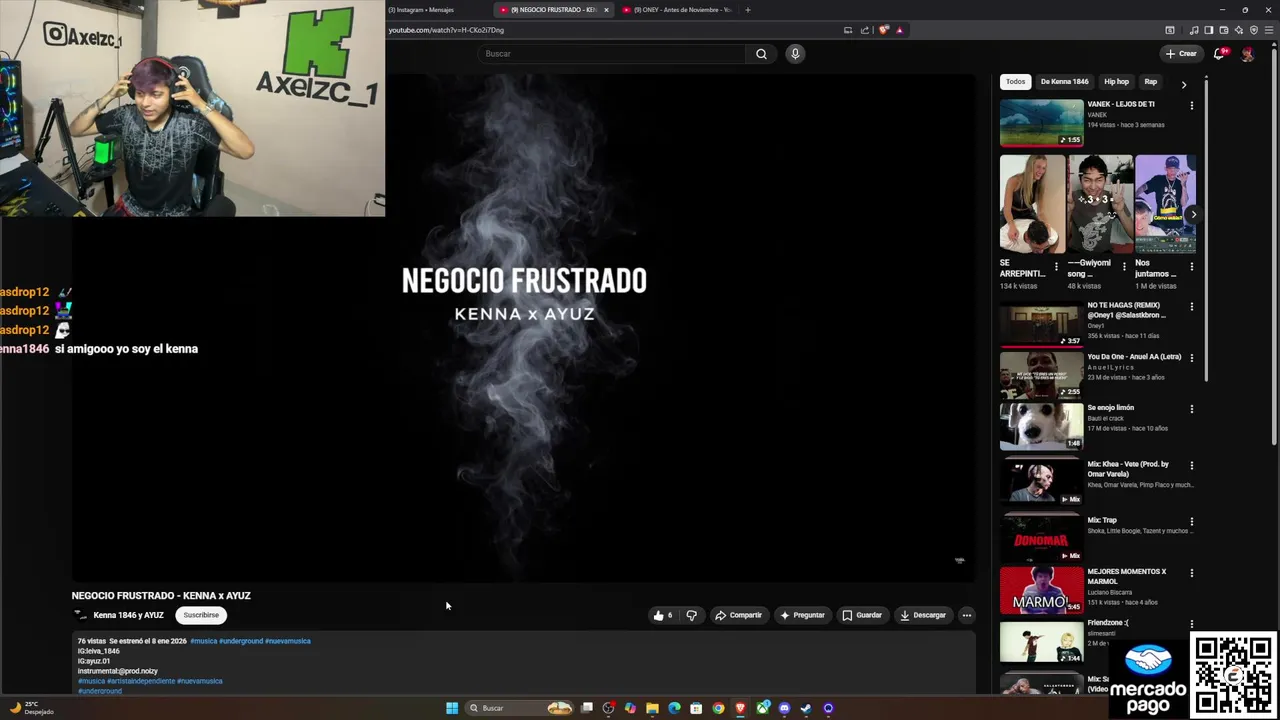Click the Compartir button
The image size is (1280, 720).
[738, 615]
